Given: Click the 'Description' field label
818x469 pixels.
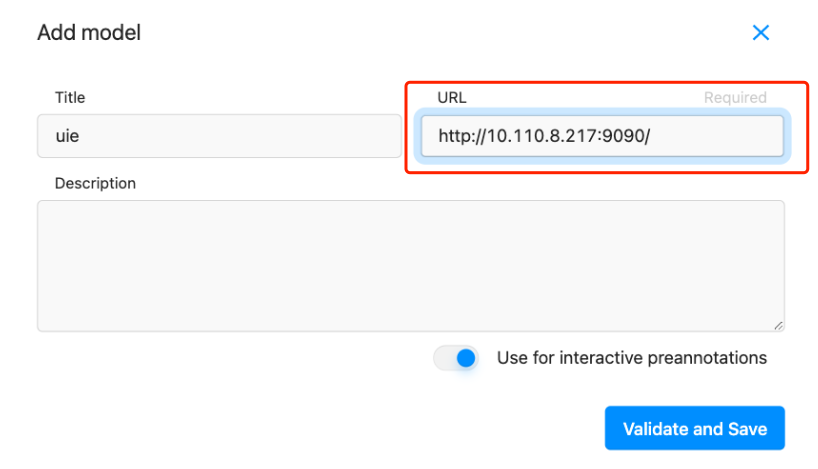Looking at the screenshot, I should click(x=95, y=184).
